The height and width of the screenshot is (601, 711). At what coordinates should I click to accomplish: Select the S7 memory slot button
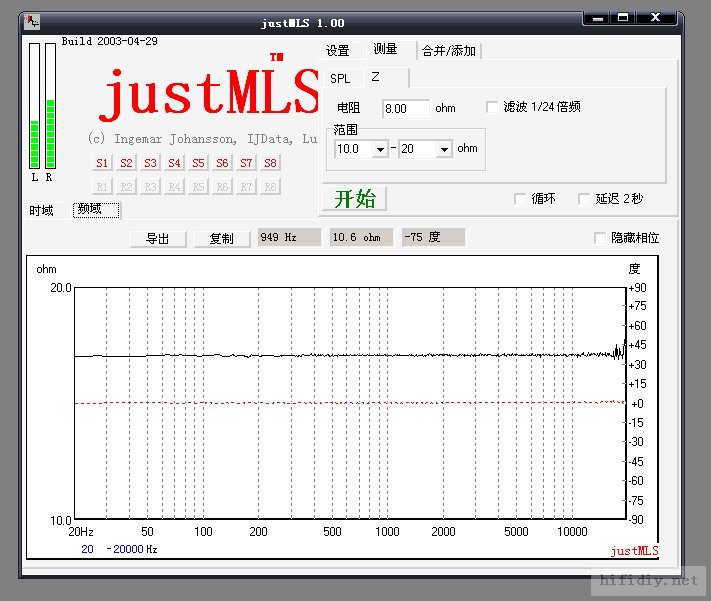(x=246, y=163)
